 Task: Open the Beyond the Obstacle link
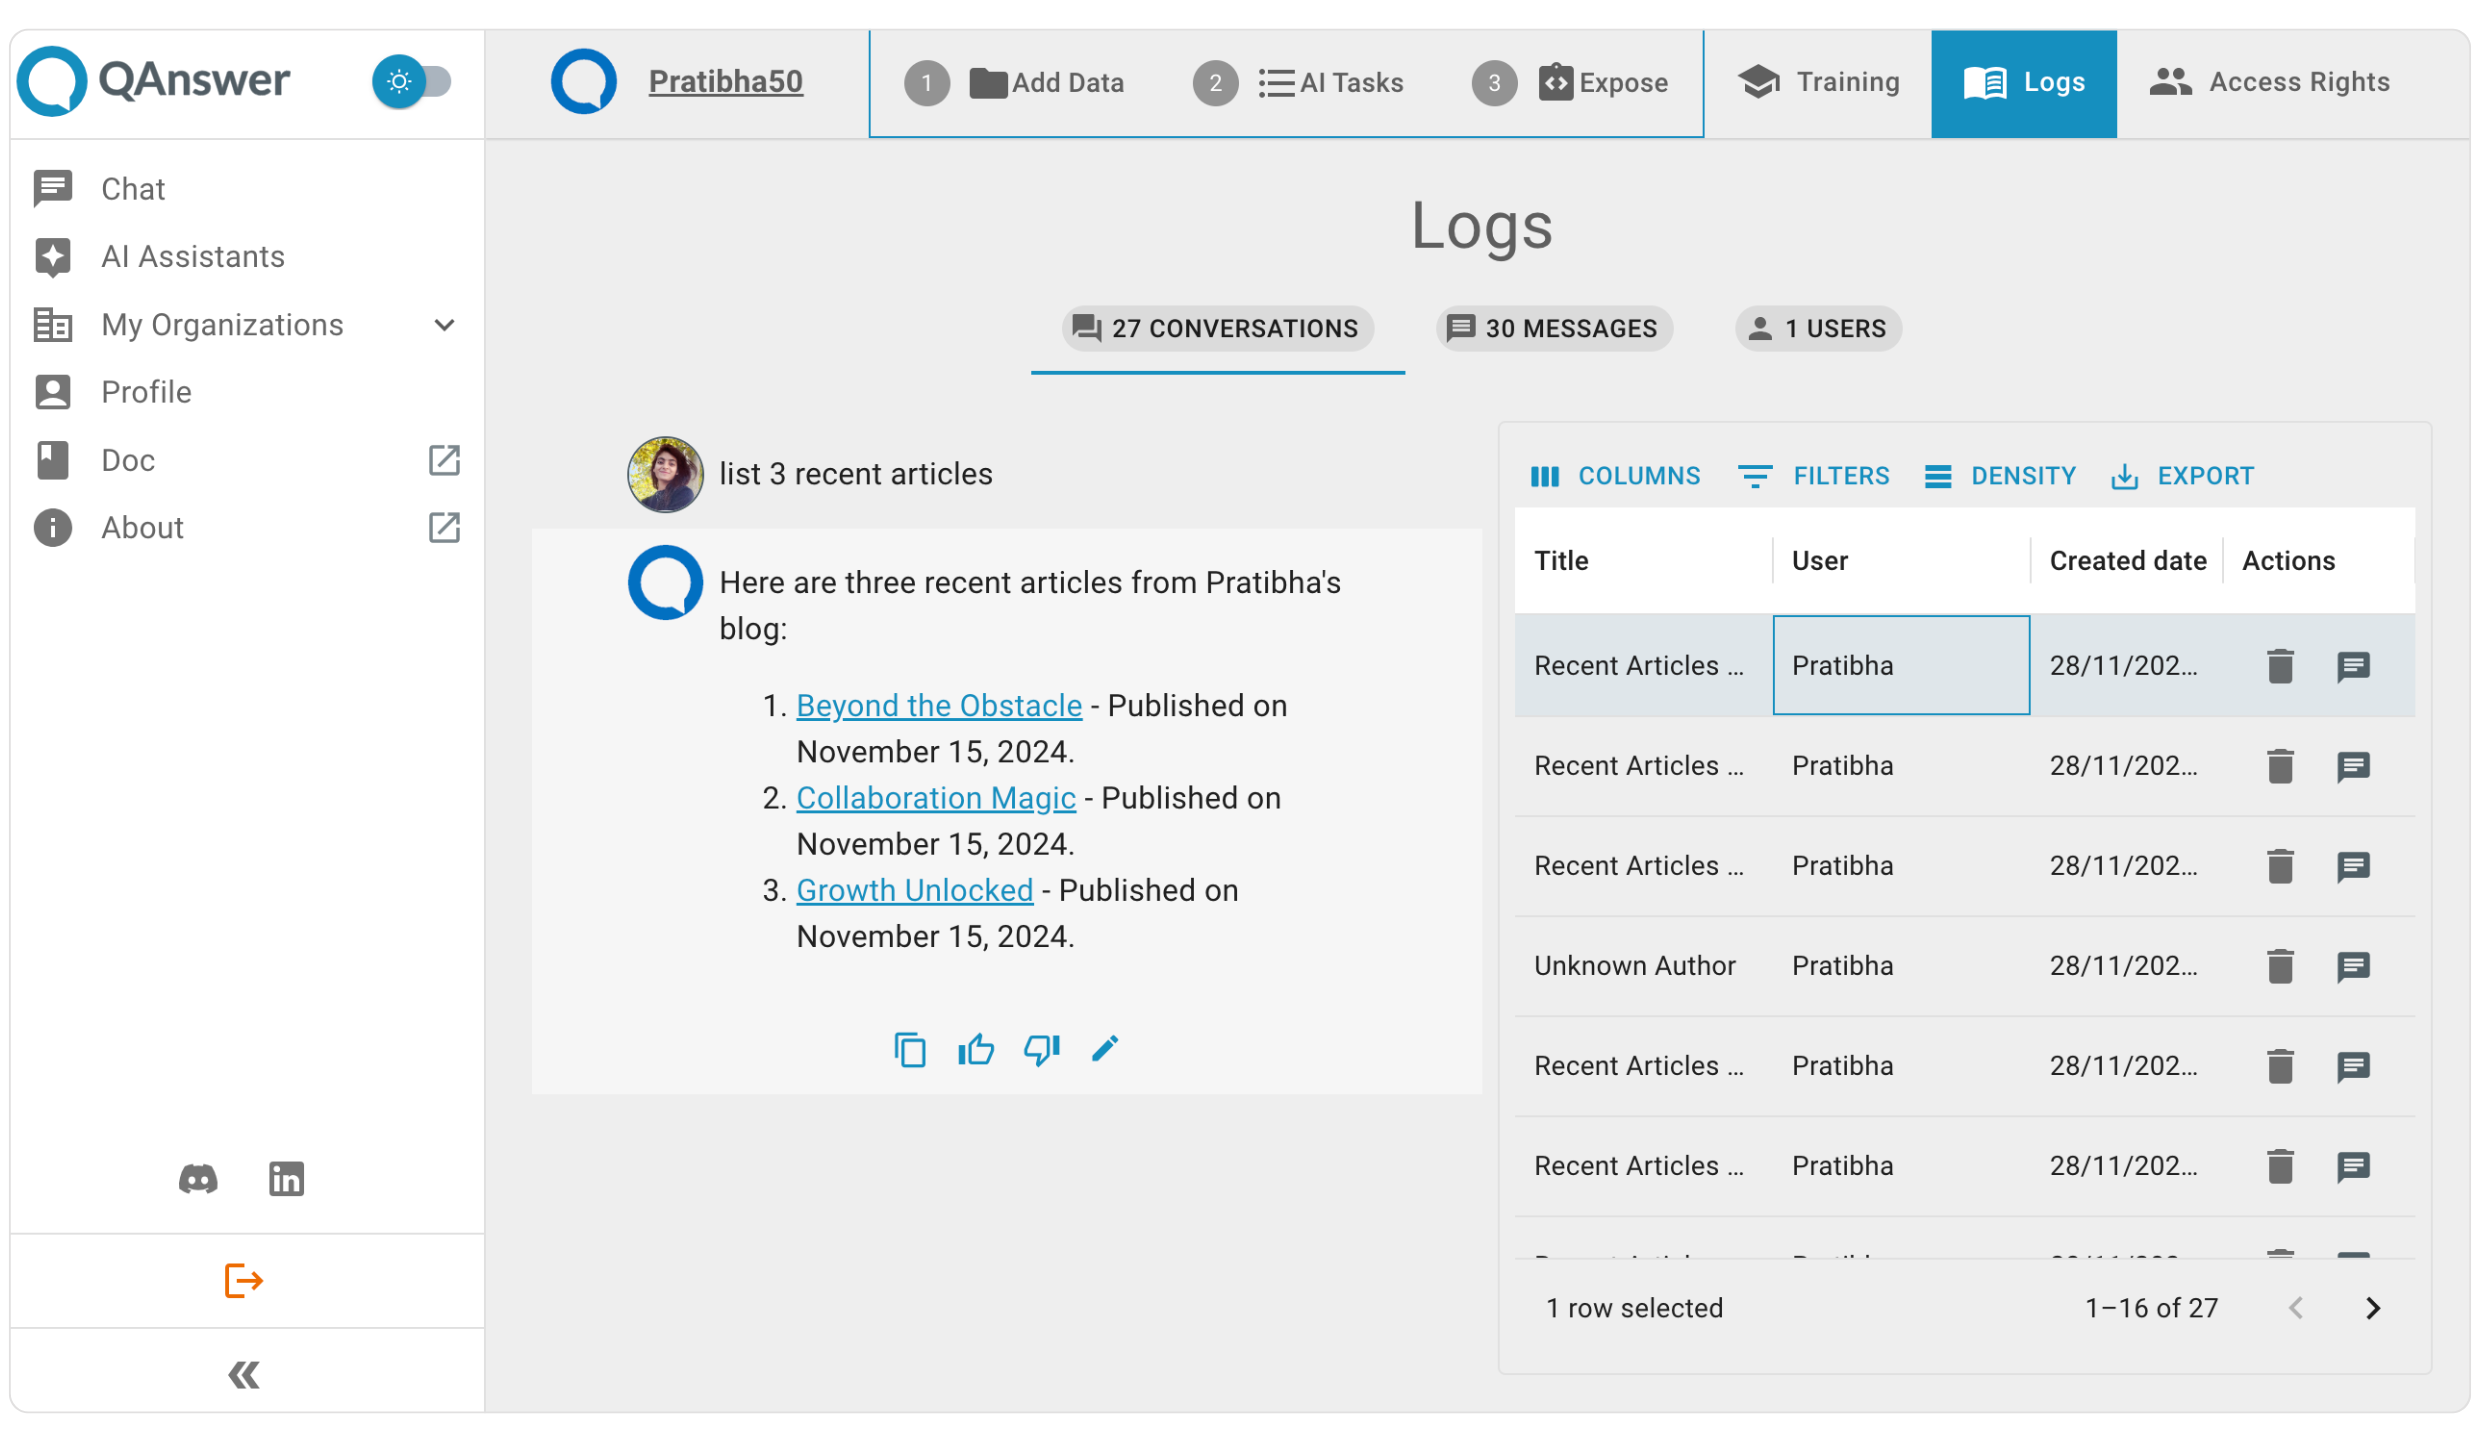[938, 706]
